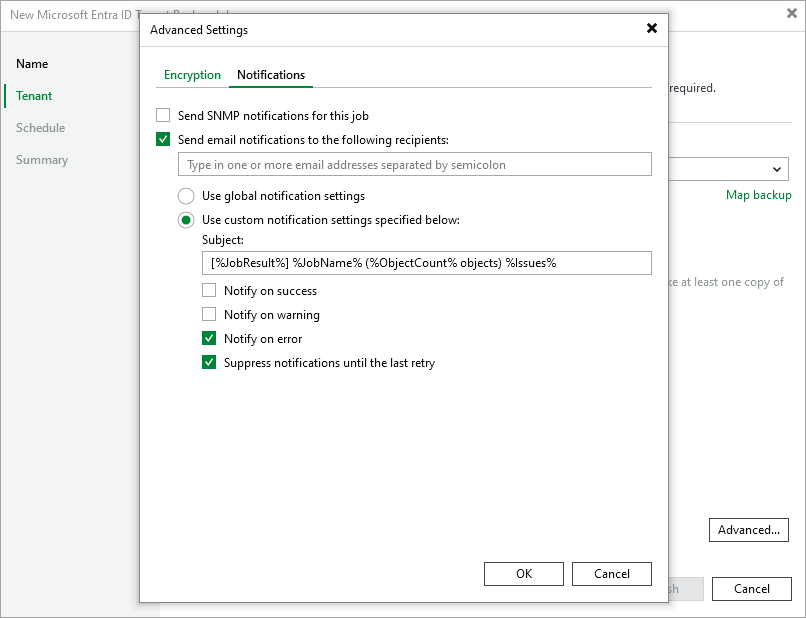The height and width of the screenshot is (618, 806).
Task: Select Use custom notification settings specified below
Action: (x=185, y=220)
